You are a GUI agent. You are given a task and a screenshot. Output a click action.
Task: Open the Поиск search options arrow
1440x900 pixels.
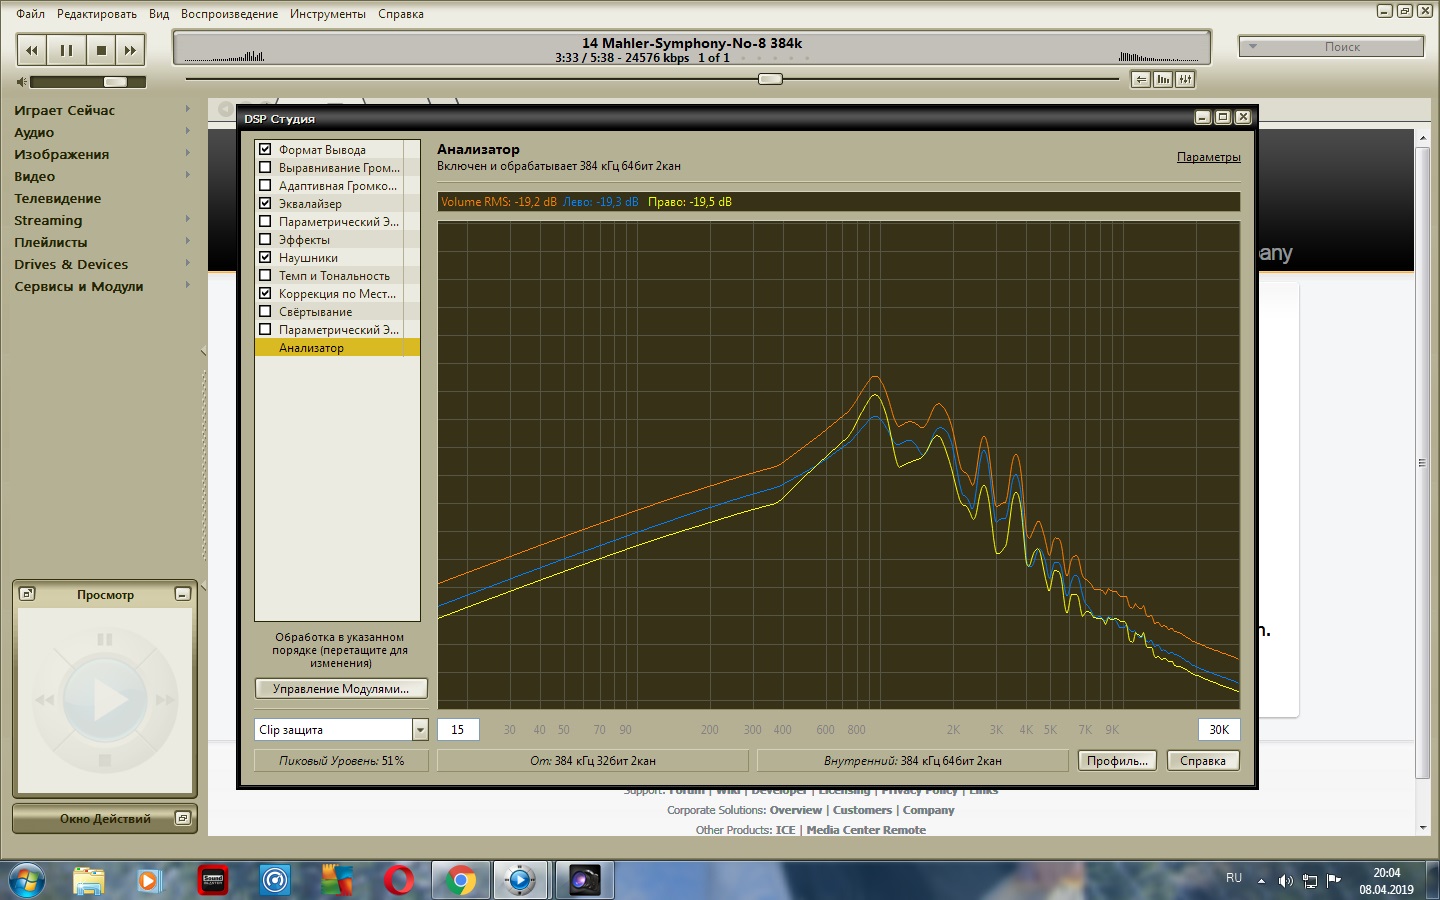tap(1252, 47)
